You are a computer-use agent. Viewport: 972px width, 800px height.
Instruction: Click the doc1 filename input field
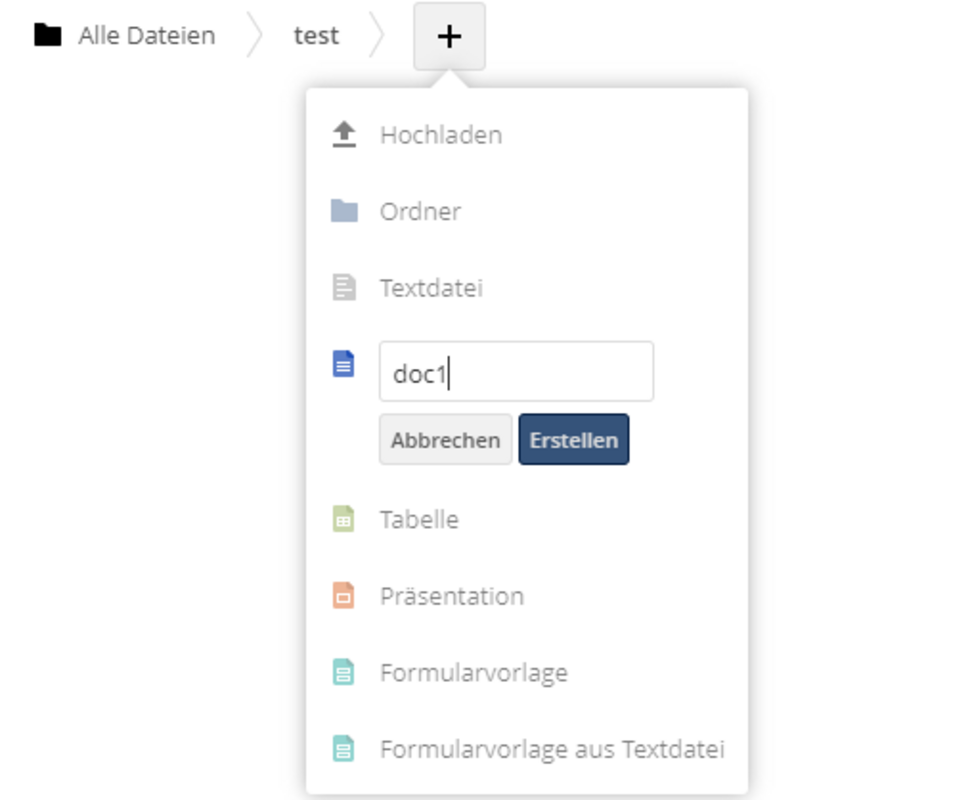click(x=516, y=372)
